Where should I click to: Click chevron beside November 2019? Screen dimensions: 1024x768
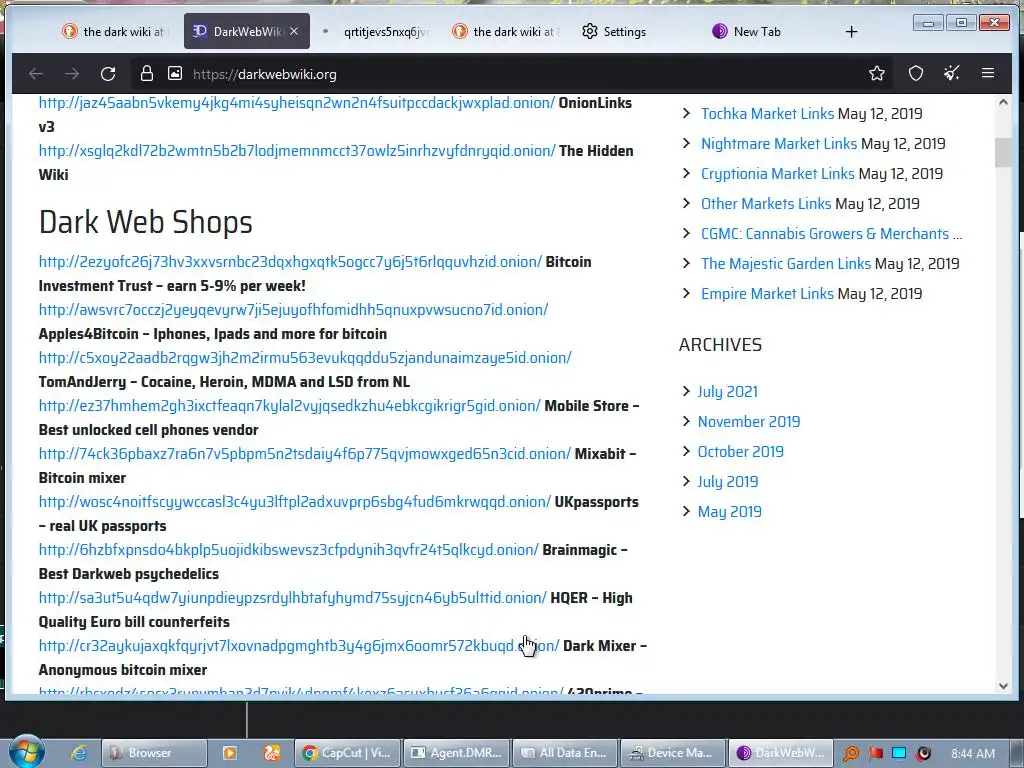coord(686,421)
